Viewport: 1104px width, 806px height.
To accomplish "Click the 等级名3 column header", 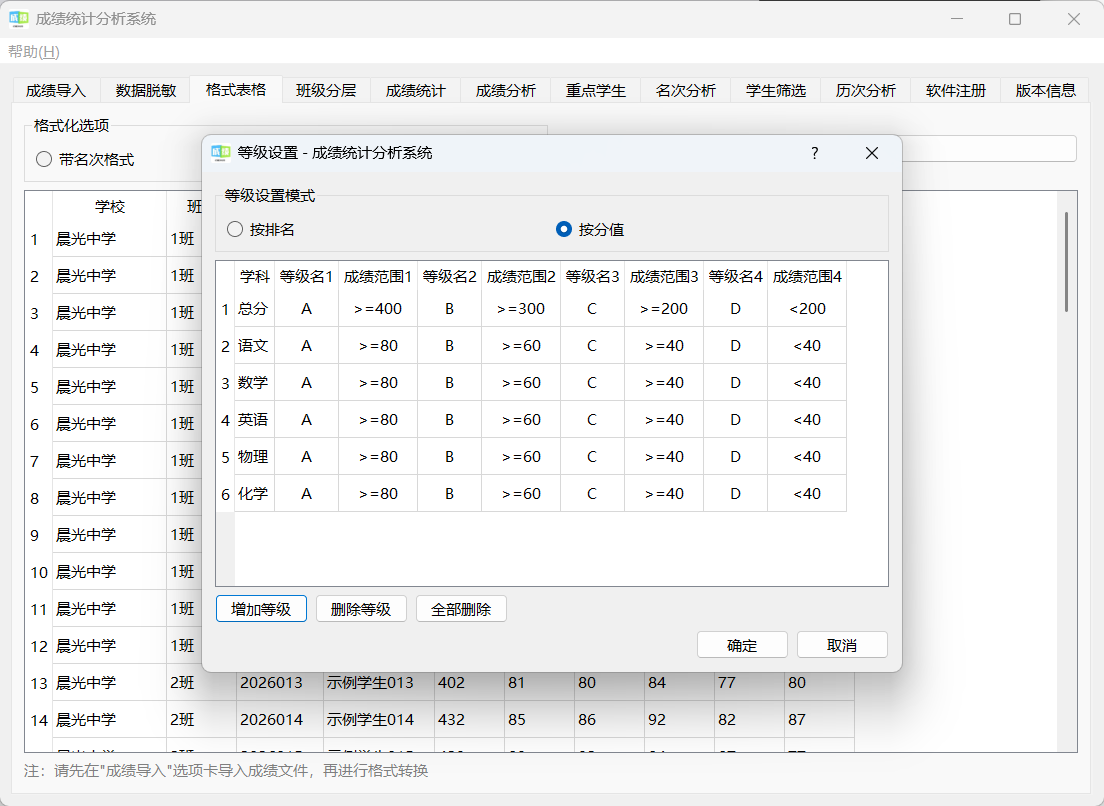I will [592, 276].
